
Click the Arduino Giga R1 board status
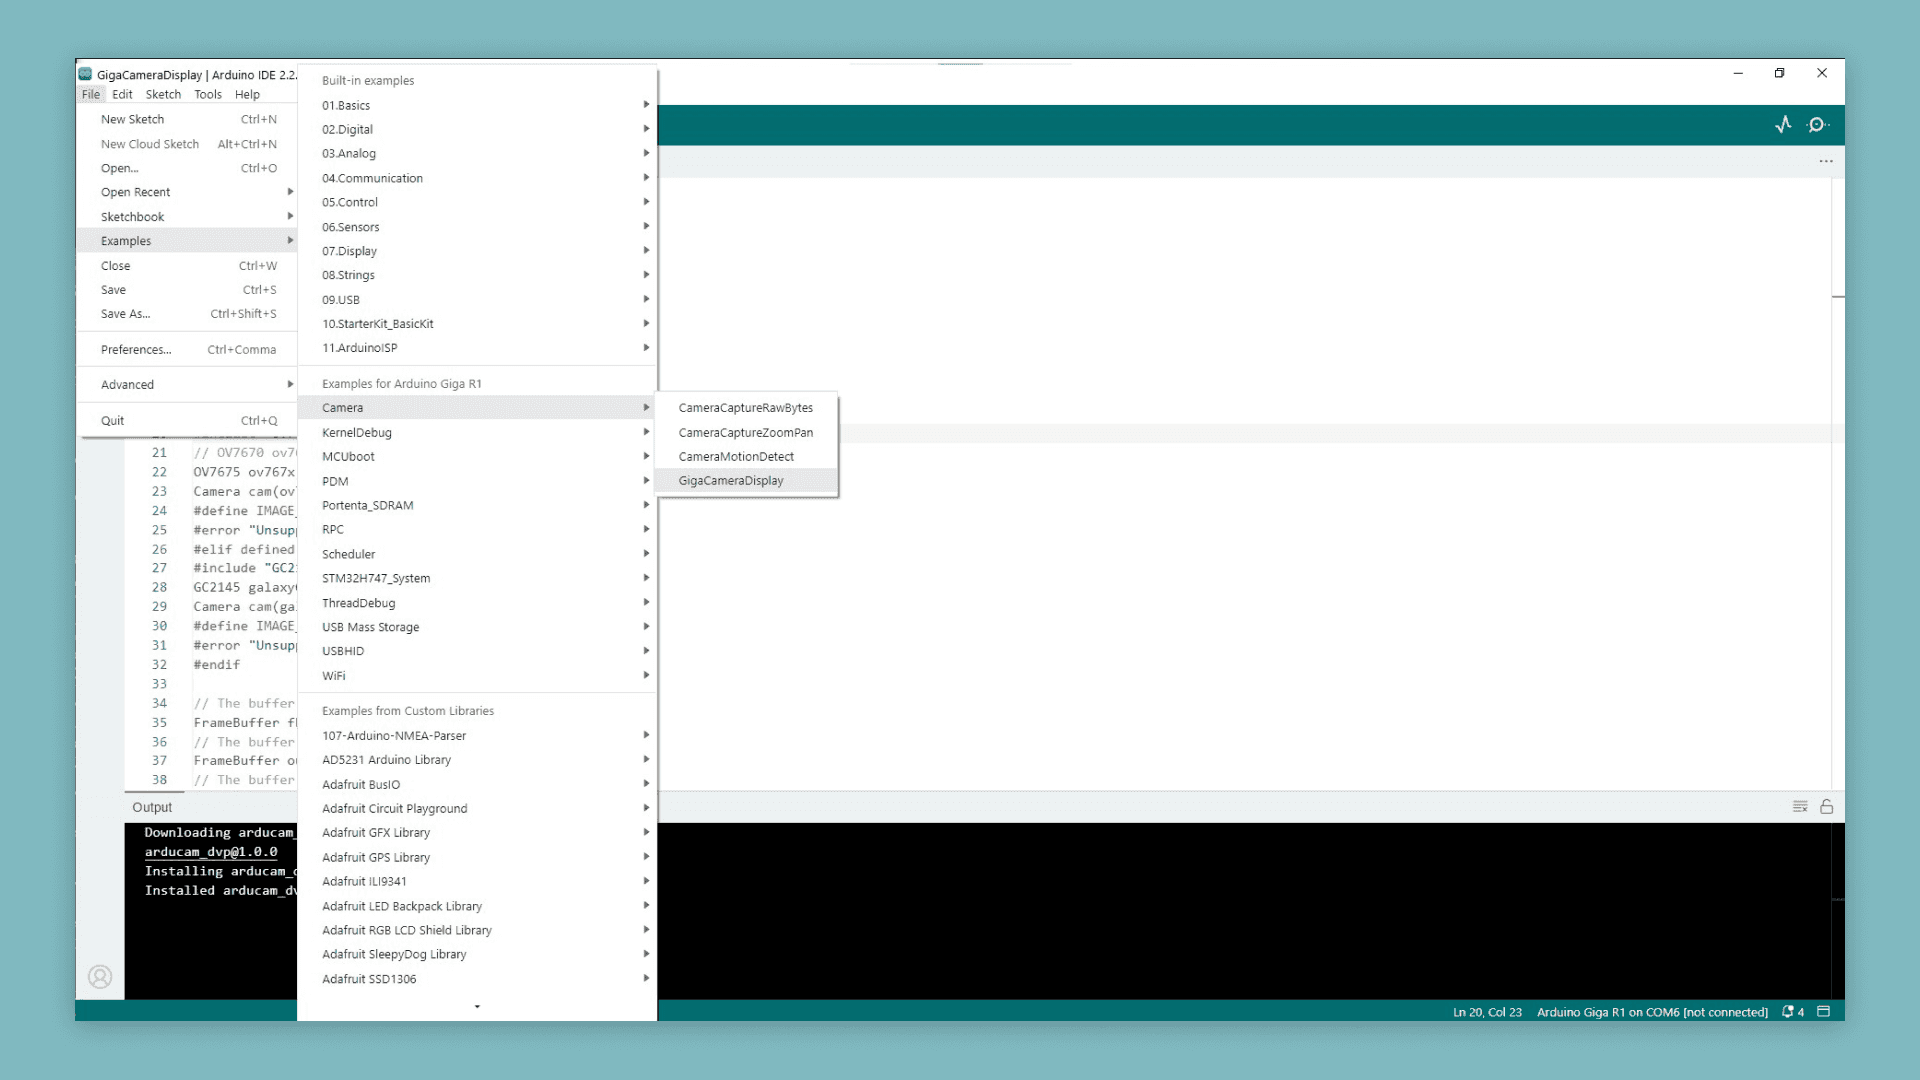(1652, 1012)
